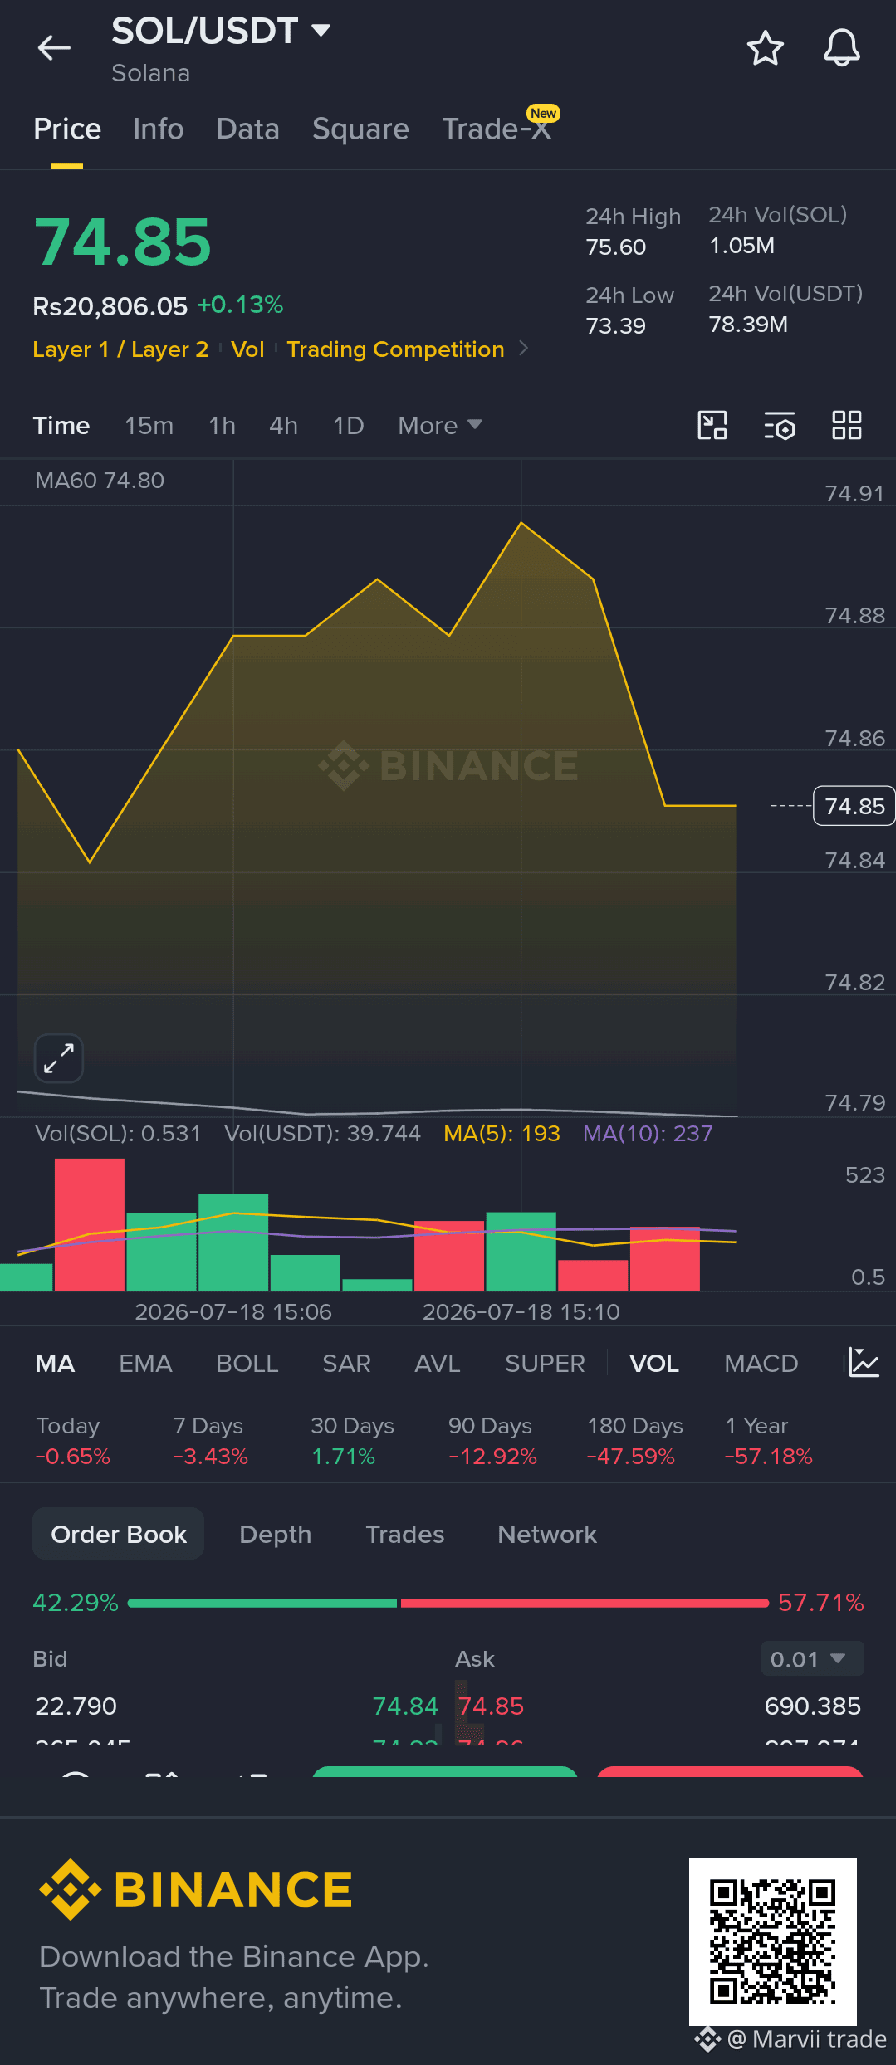This screenshot has height=2065, width=896.
Task: Tap the 1 Year -57.18% performance
Action: click(x=768, y=1441)
